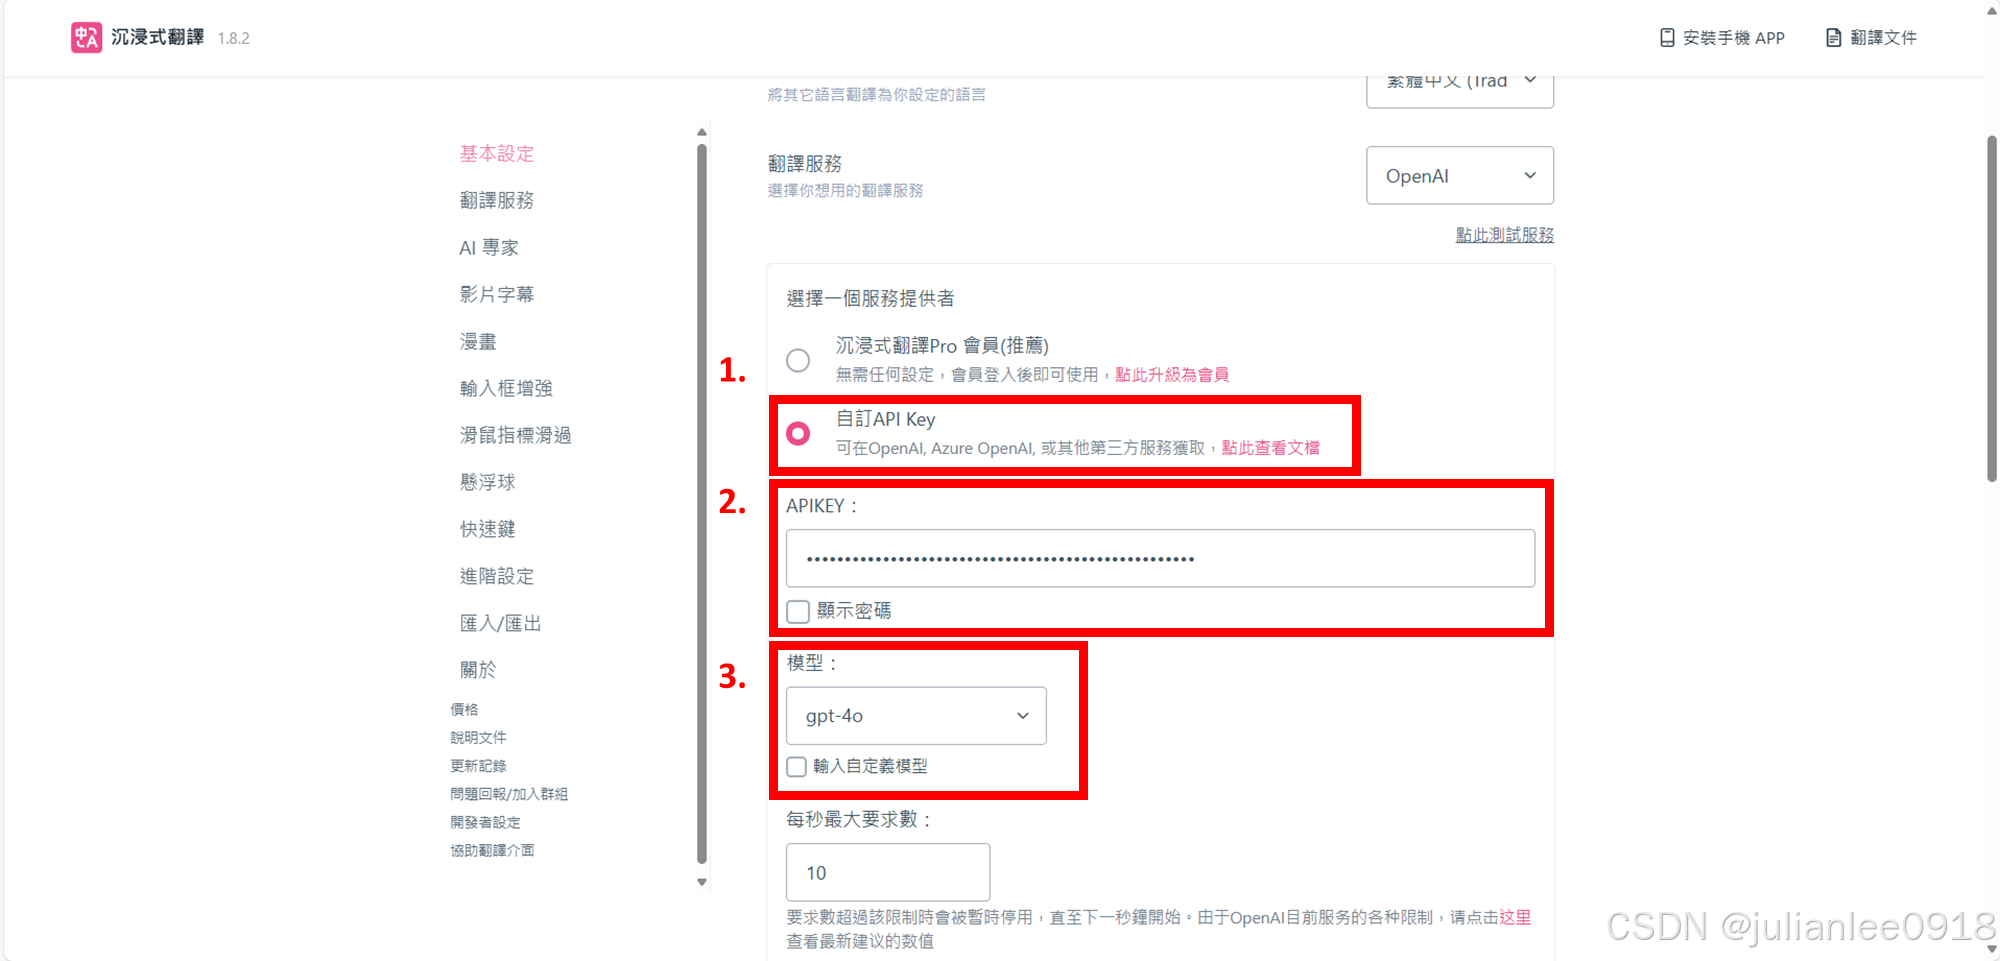Click the sidebar scroll up arrow
This screenshot has width=2000, height=961.
702,132
